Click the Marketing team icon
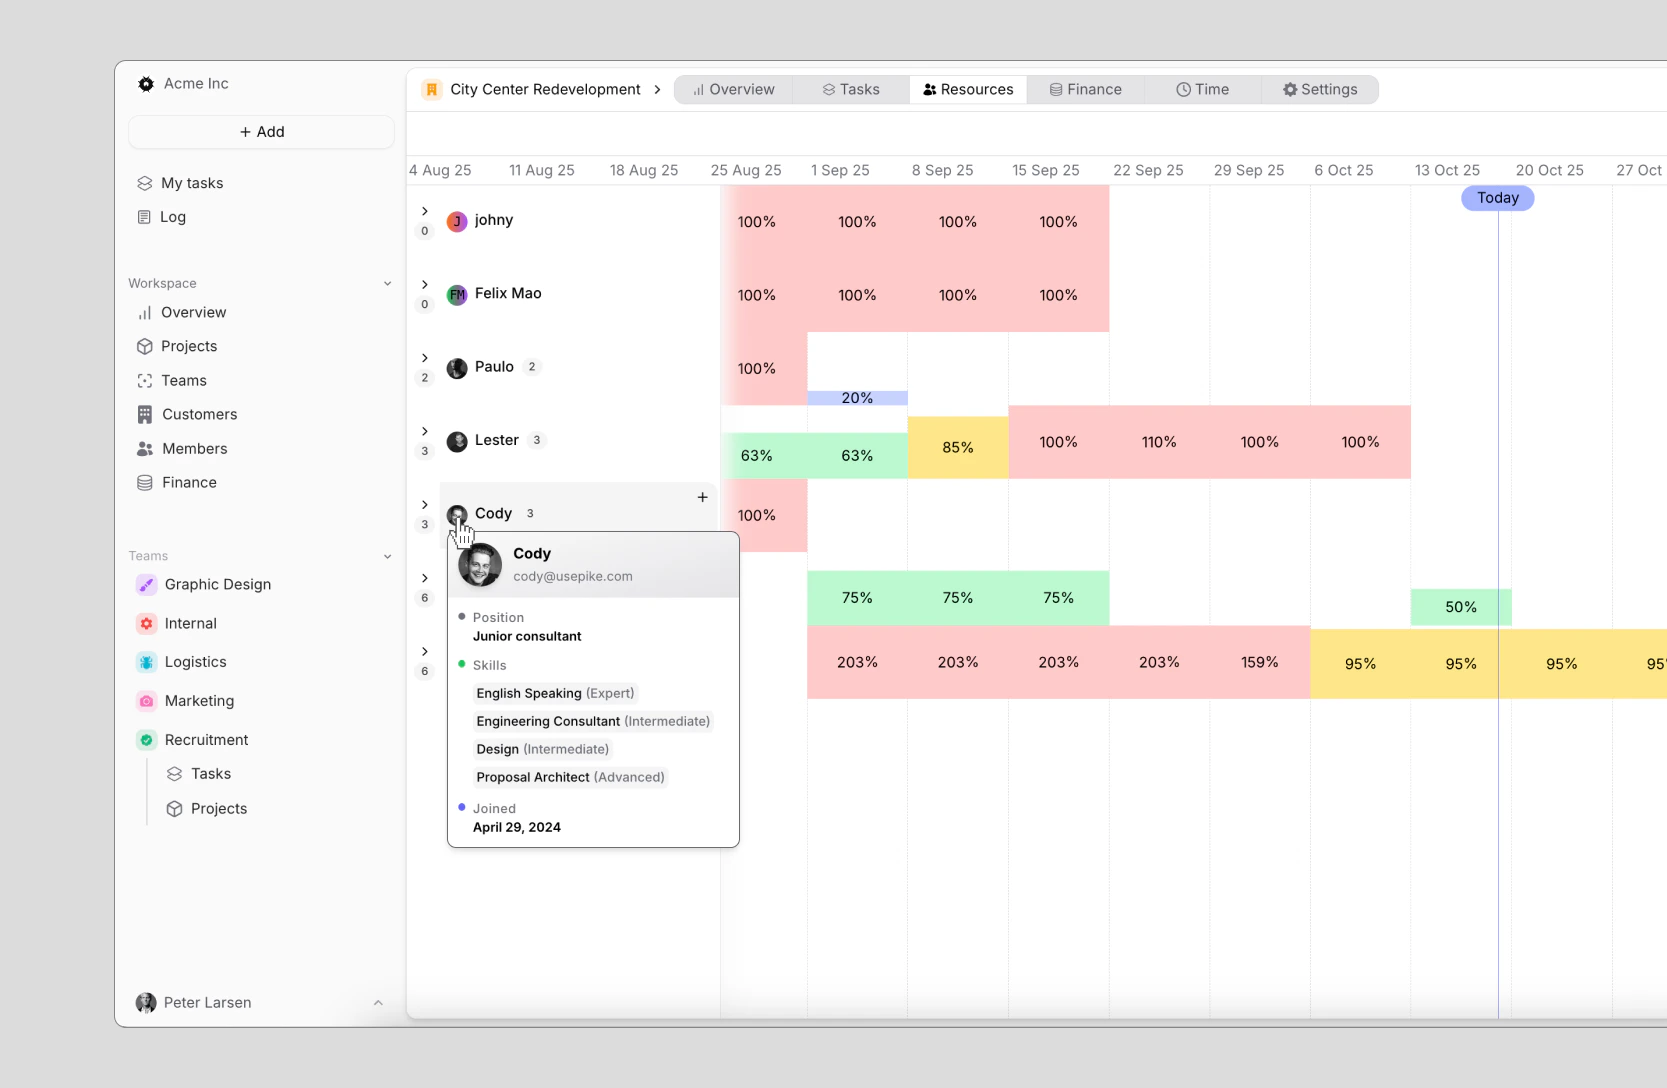 (x=146, y=701)
